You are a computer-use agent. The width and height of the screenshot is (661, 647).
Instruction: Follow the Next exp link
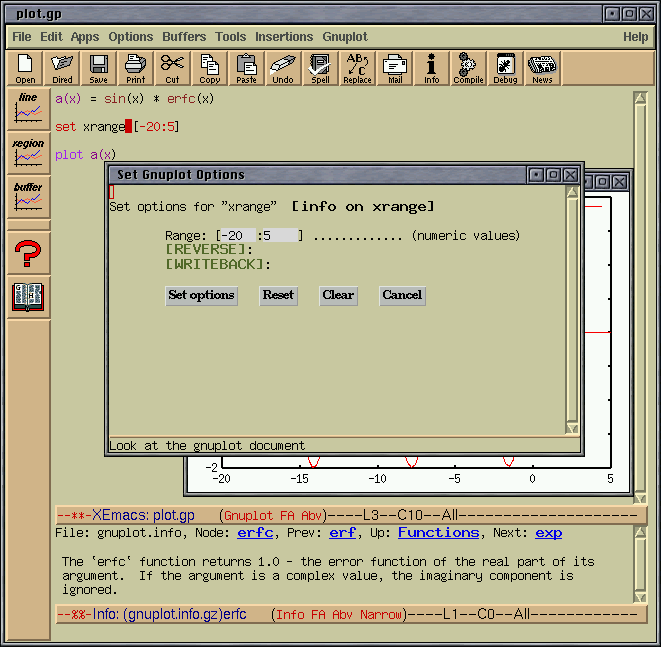pos(548,533)
